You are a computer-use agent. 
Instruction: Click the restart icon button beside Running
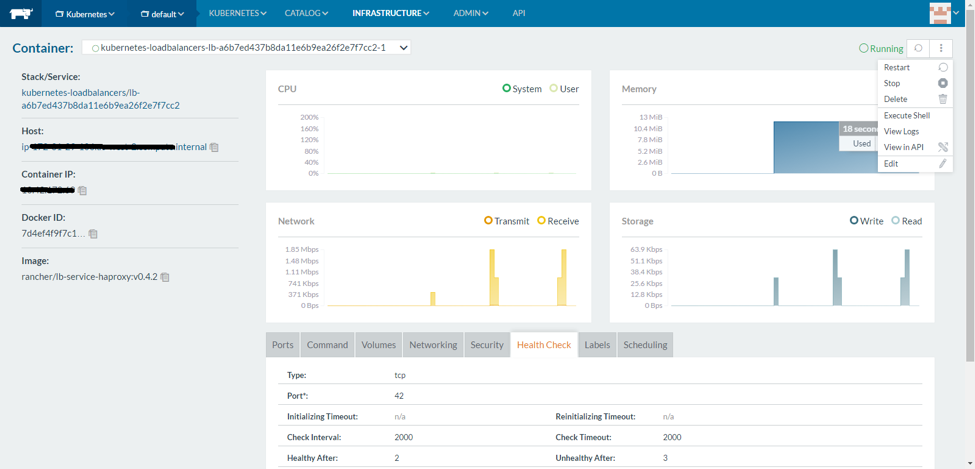pyautogui.click(x=918, y=48)
